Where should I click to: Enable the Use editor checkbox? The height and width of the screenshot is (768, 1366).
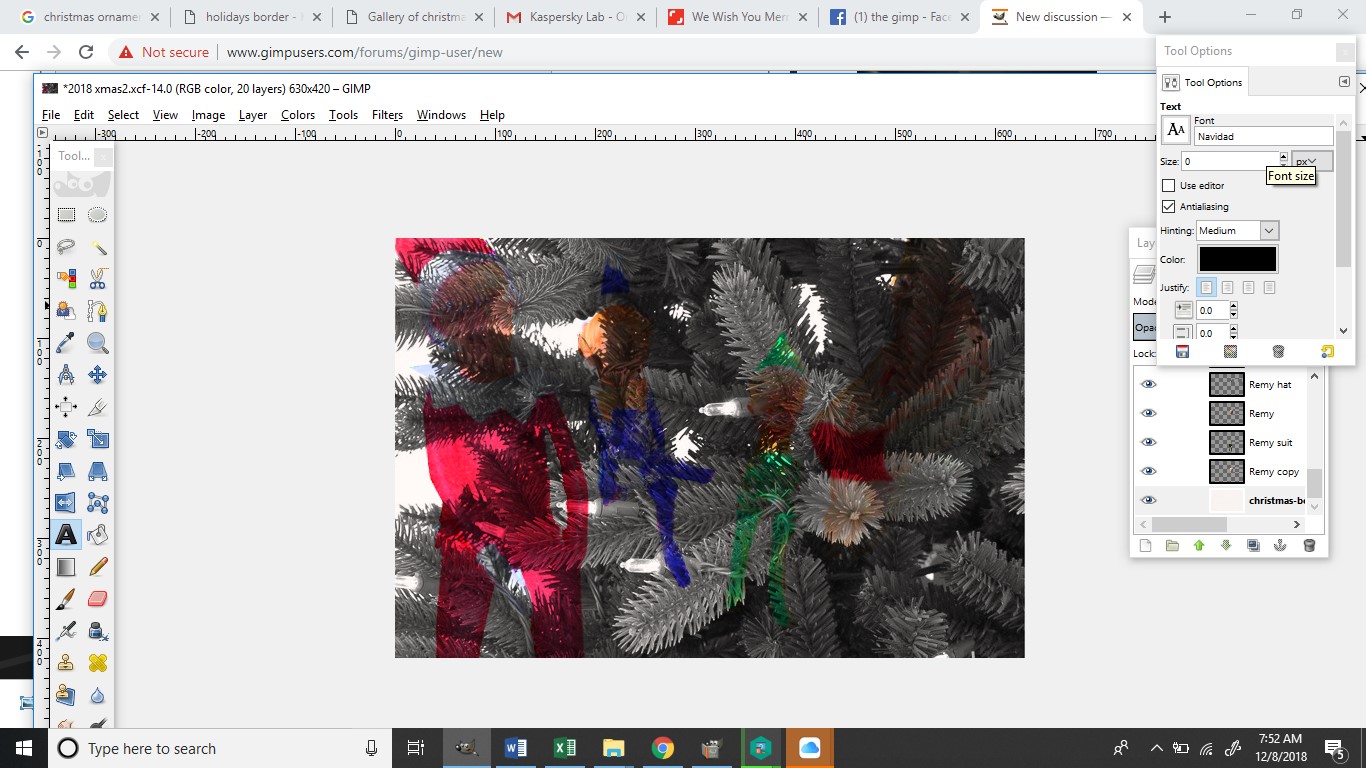click(1168, 186)
